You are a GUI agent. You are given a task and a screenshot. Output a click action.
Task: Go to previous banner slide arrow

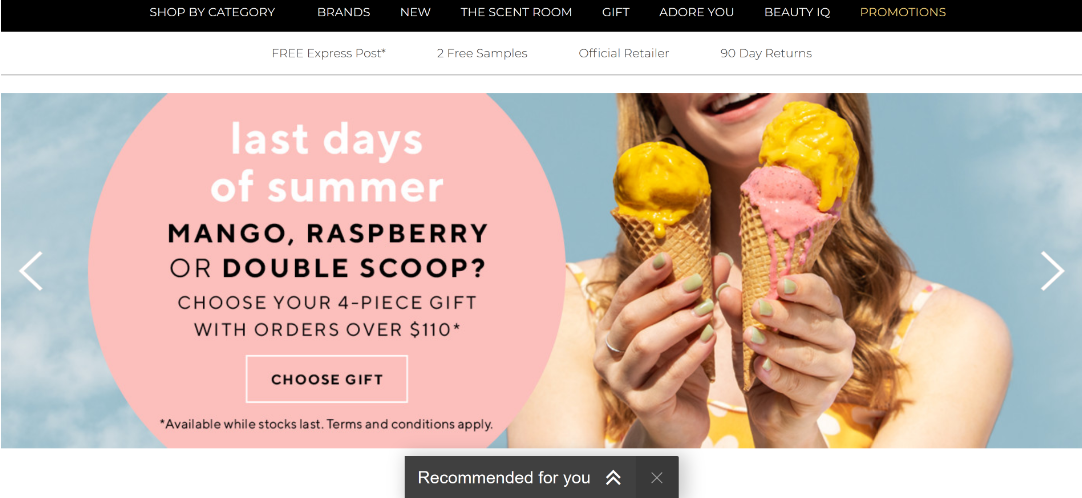pyautogui.click(x=31, y=271)
